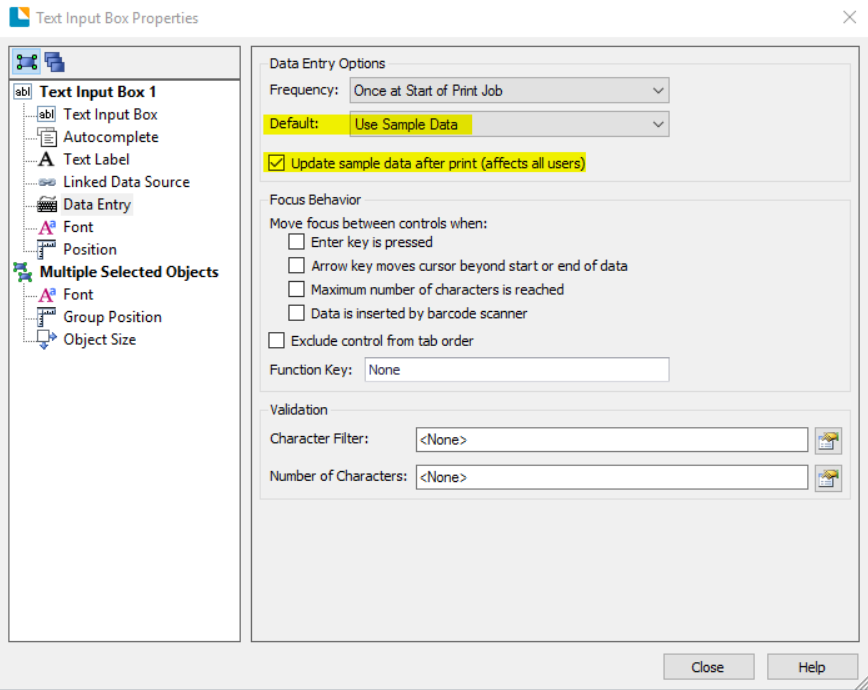
Task: Open the Autocomplete property page
Action: pos(111,137)
